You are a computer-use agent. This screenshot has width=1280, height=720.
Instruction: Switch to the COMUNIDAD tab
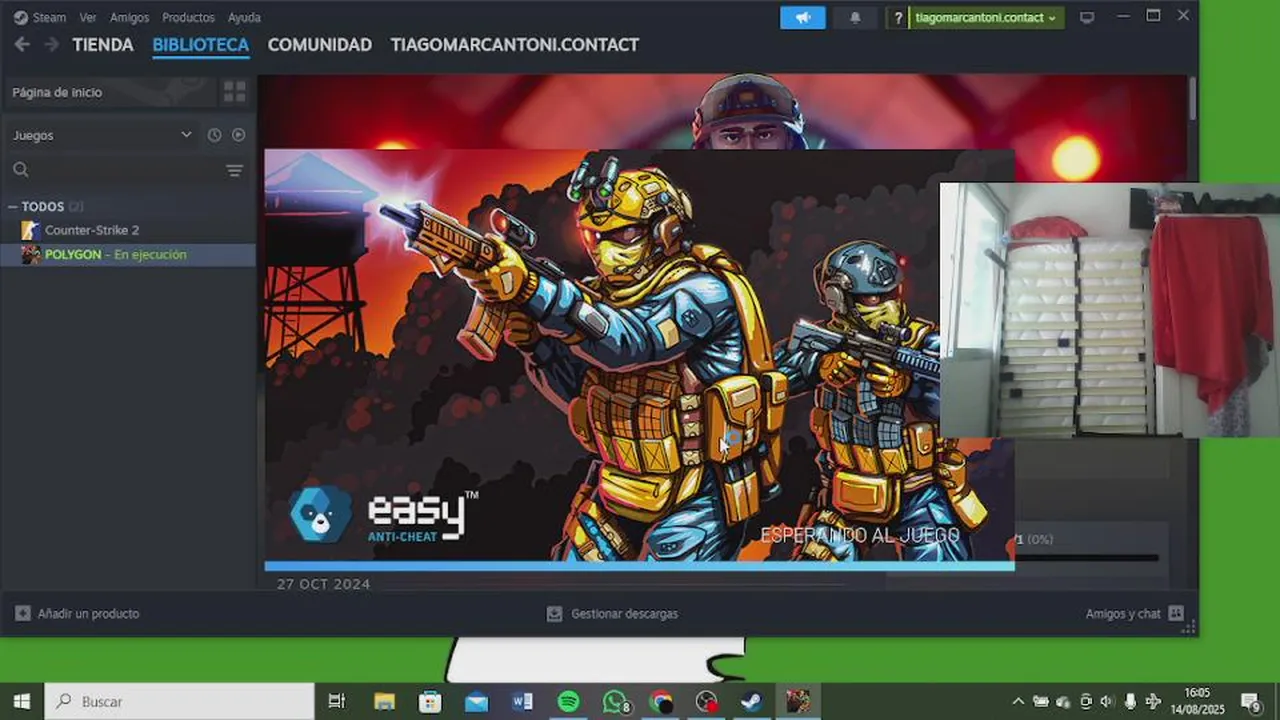tap(320, 45)
